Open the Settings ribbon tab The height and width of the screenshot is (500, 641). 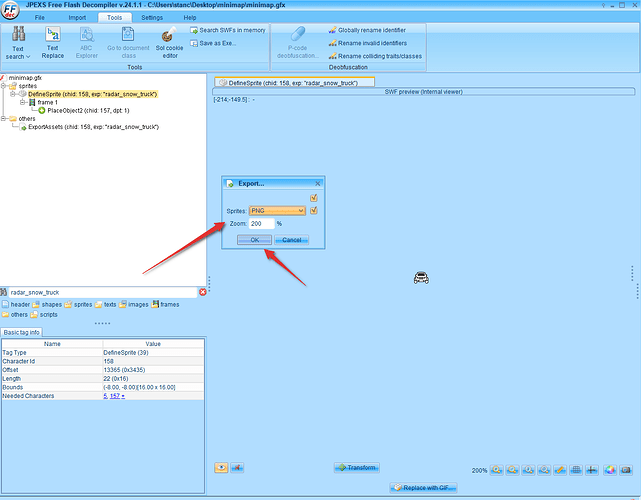(x=152, y=17)
